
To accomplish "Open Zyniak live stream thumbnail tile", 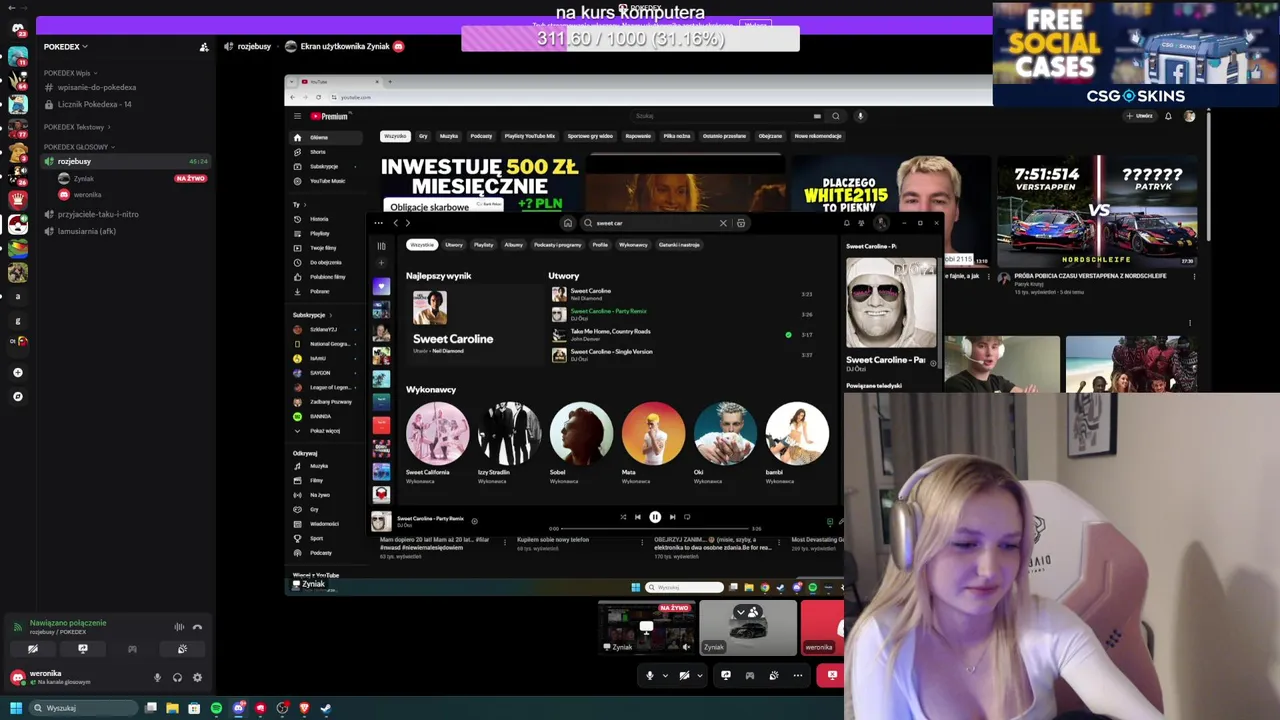I will click(646, 628).
